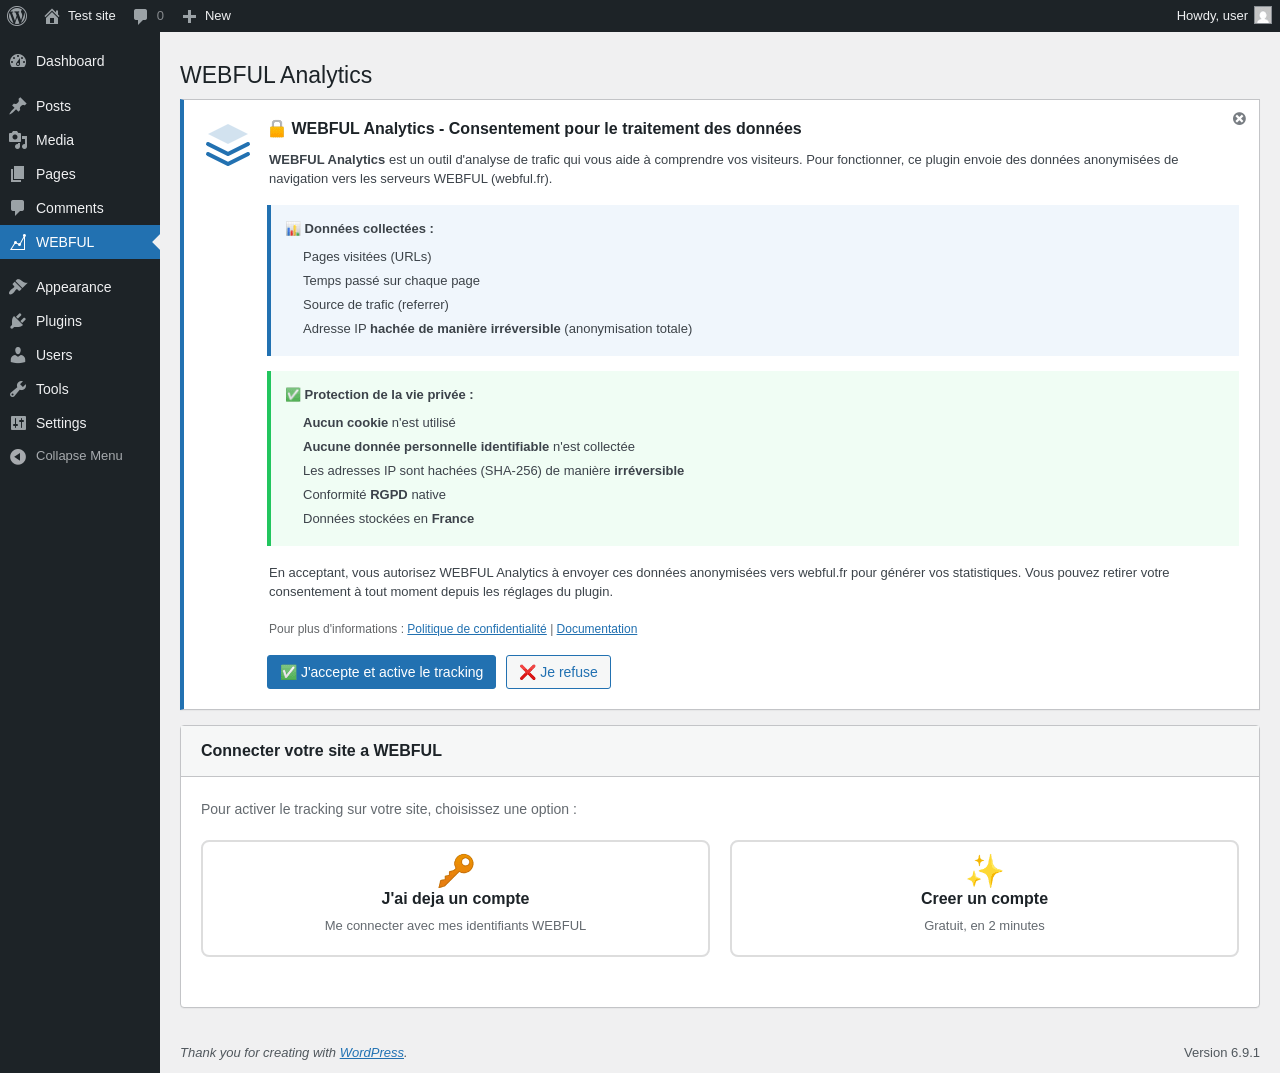Click the Temps passé sur chaque page line
Screen dimensions: 1280x1073
[x=391, y=281]
